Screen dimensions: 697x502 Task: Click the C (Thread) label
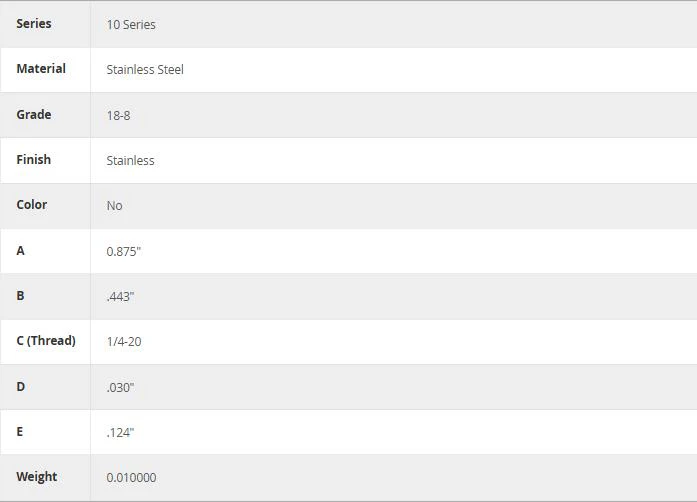pyautogui.click(x=46, y=341)
